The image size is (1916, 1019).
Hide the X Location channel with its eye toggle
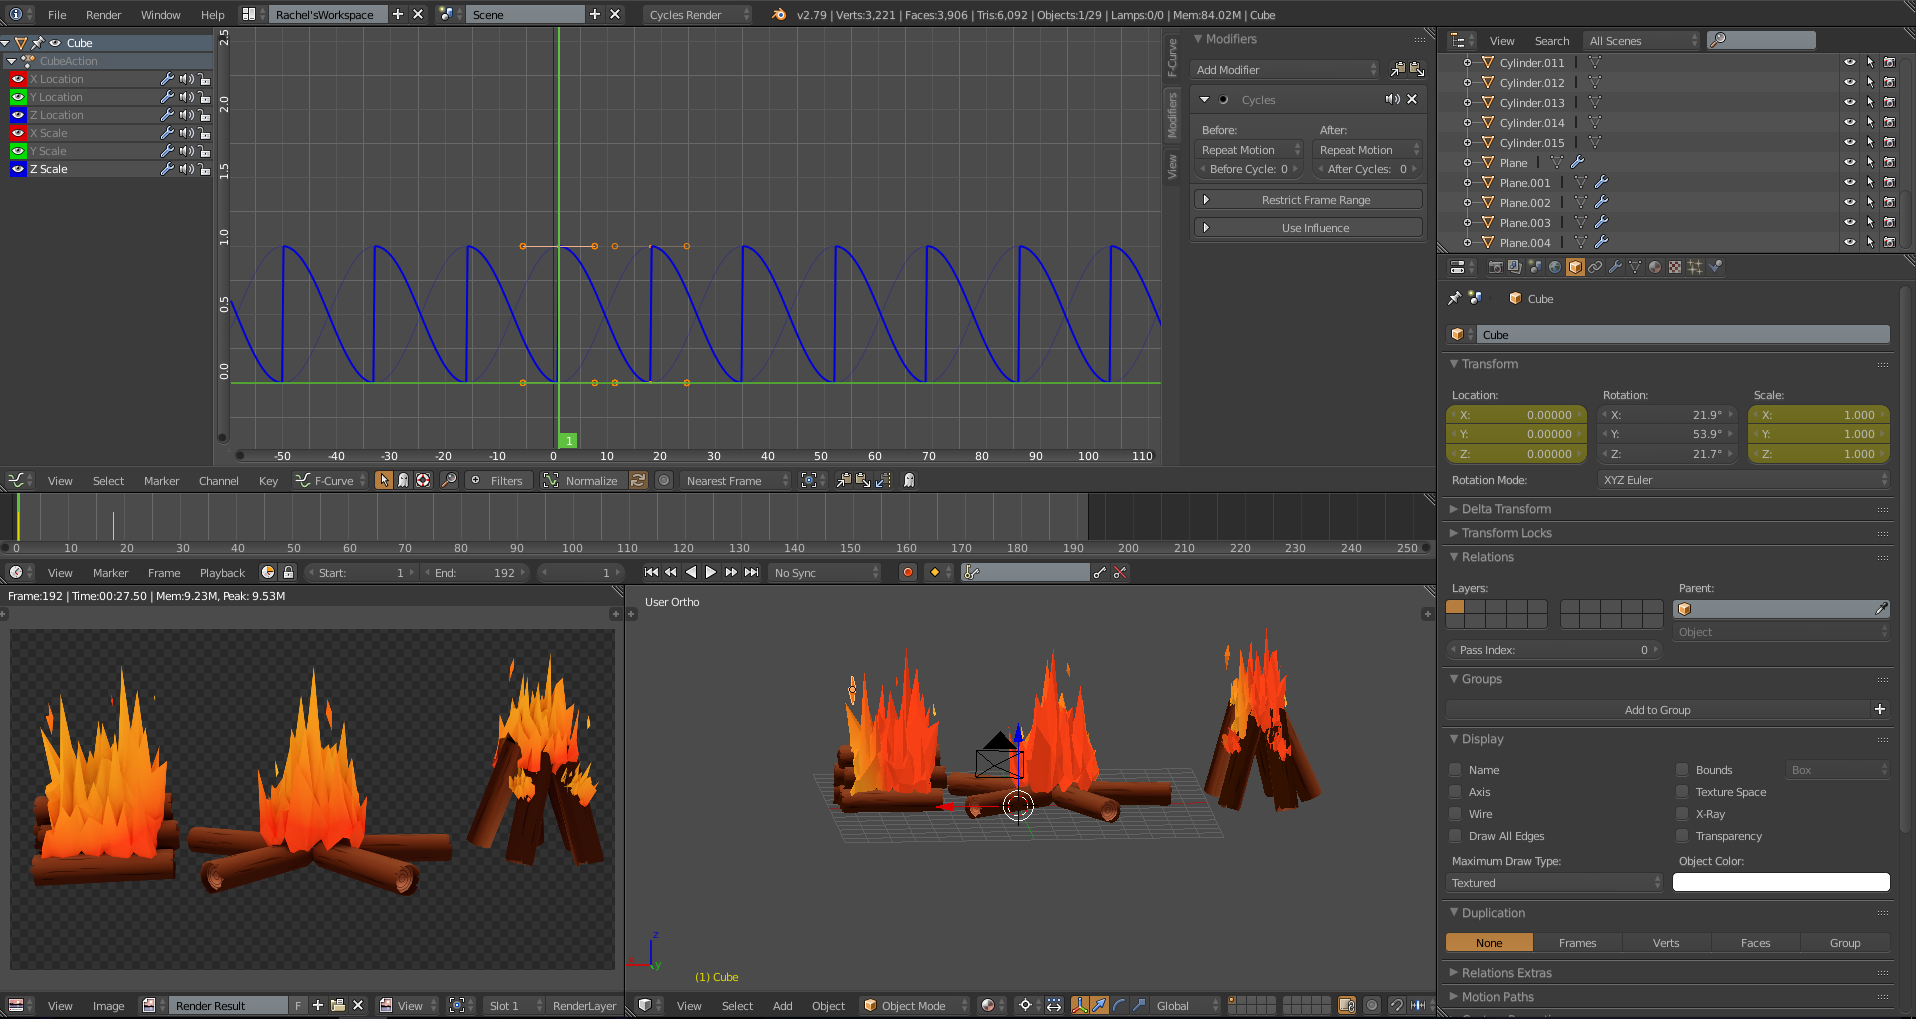tap(17, 79)
